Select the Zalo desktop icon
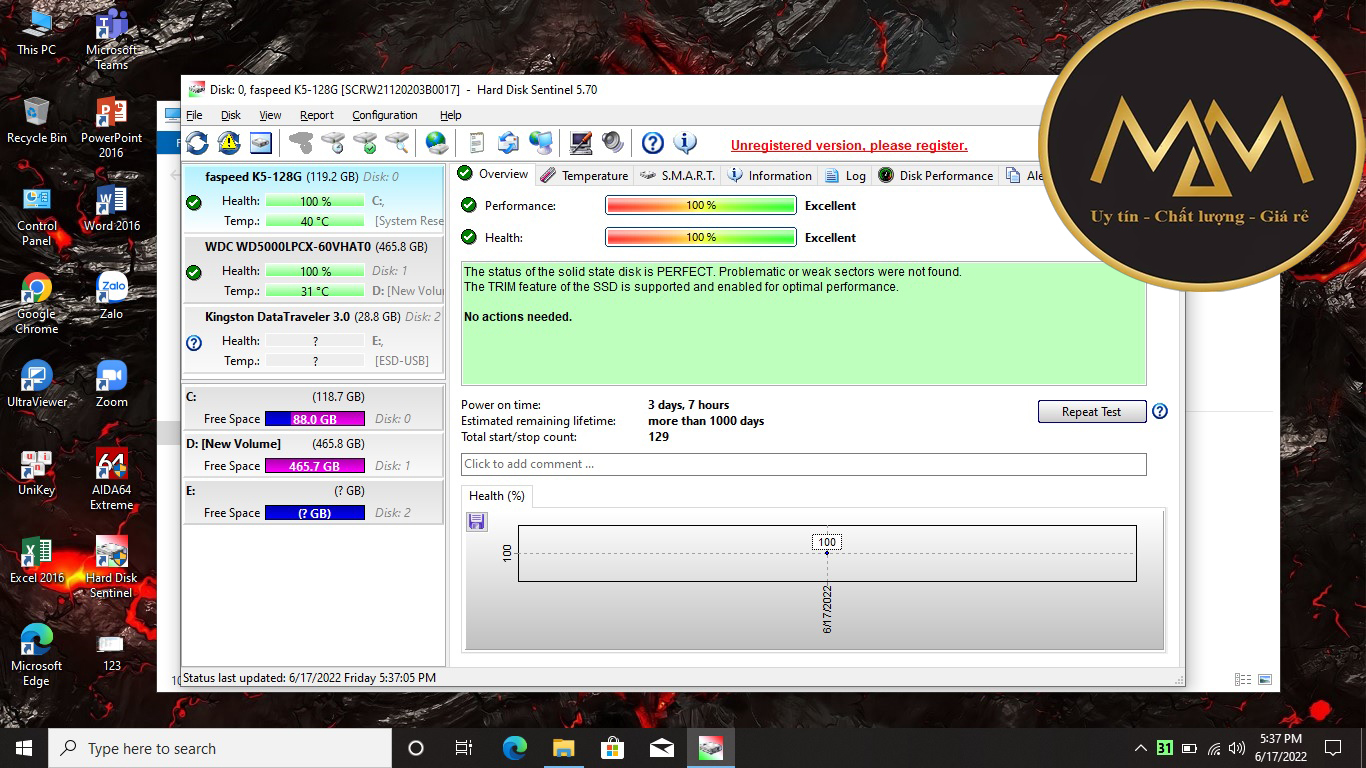Image resolution: width=1366 pixels, height=768 pixels. [111, 297]
